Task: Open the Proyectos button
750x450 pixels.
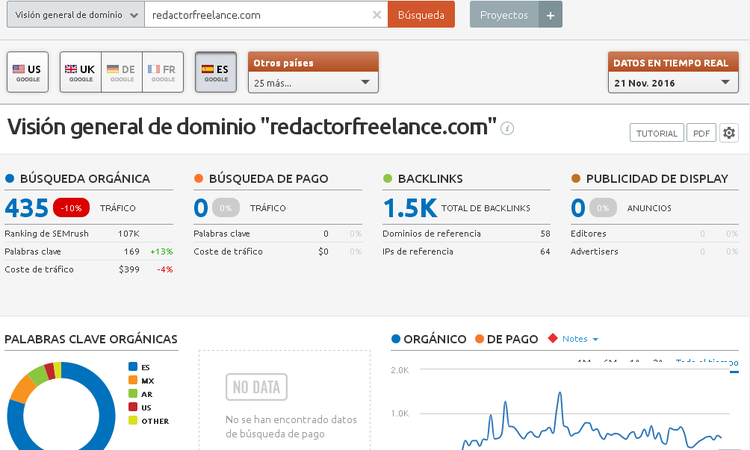Action: [504, 15]
